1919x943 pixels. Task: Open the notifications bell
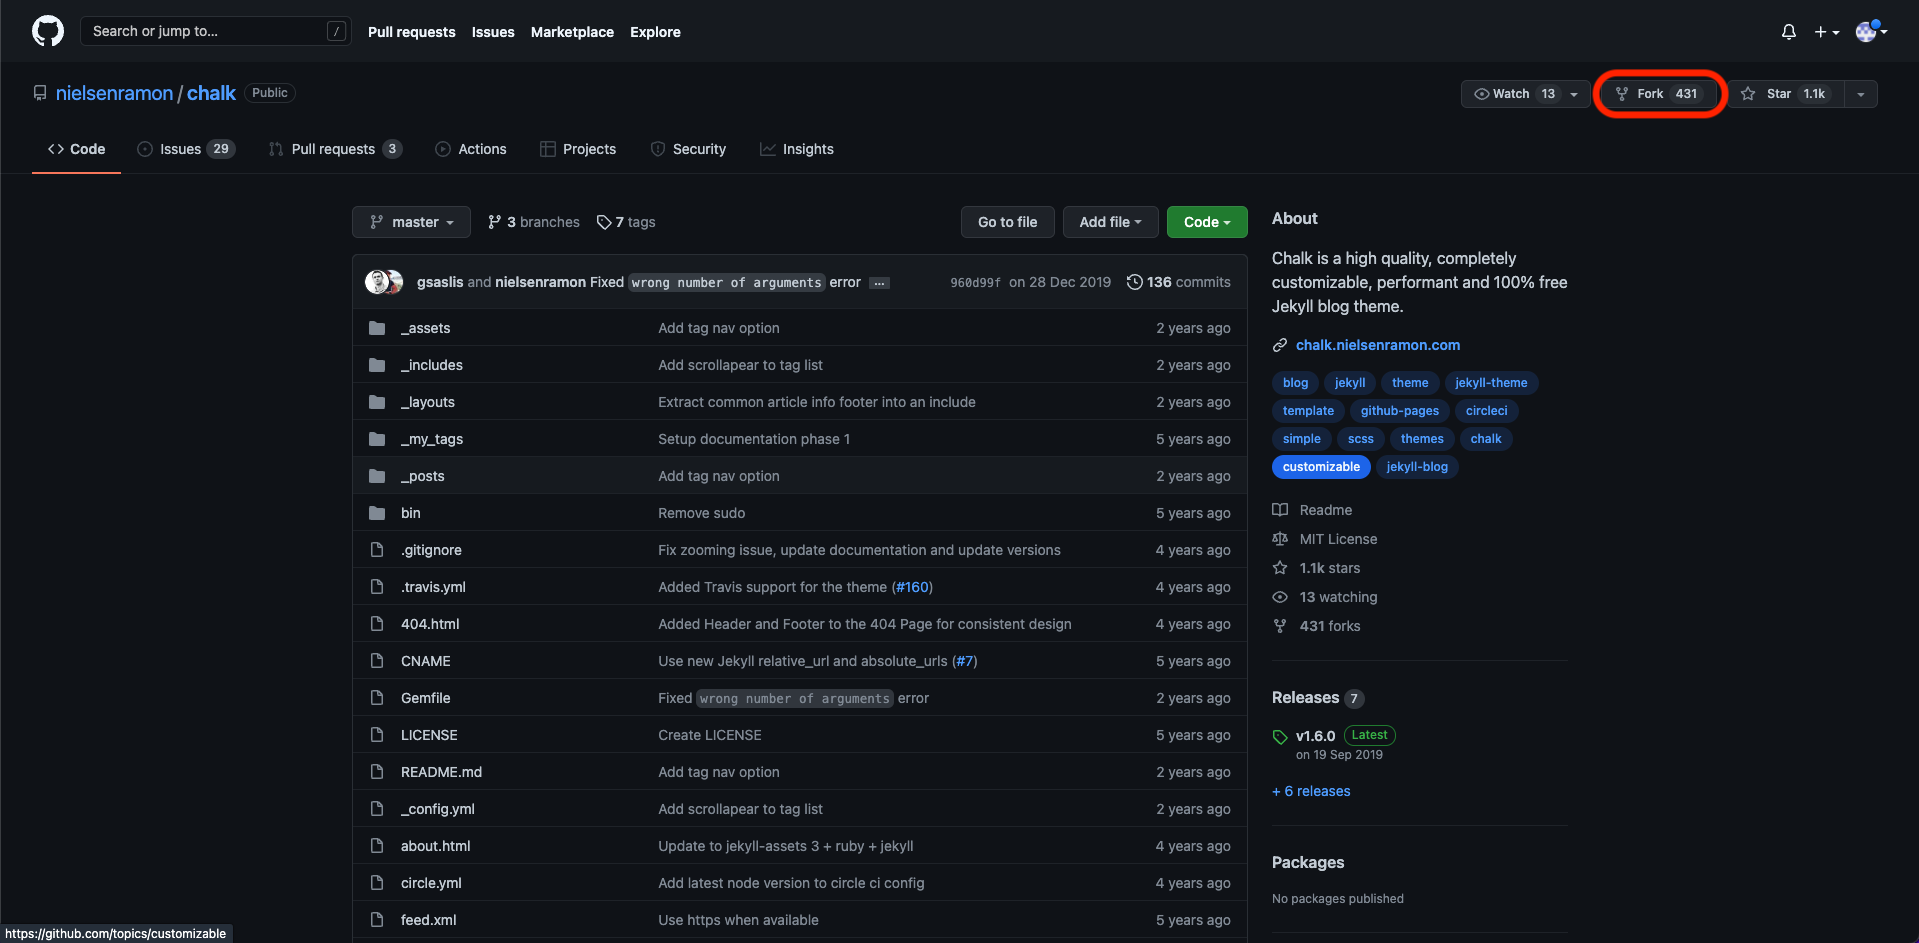1789,32
